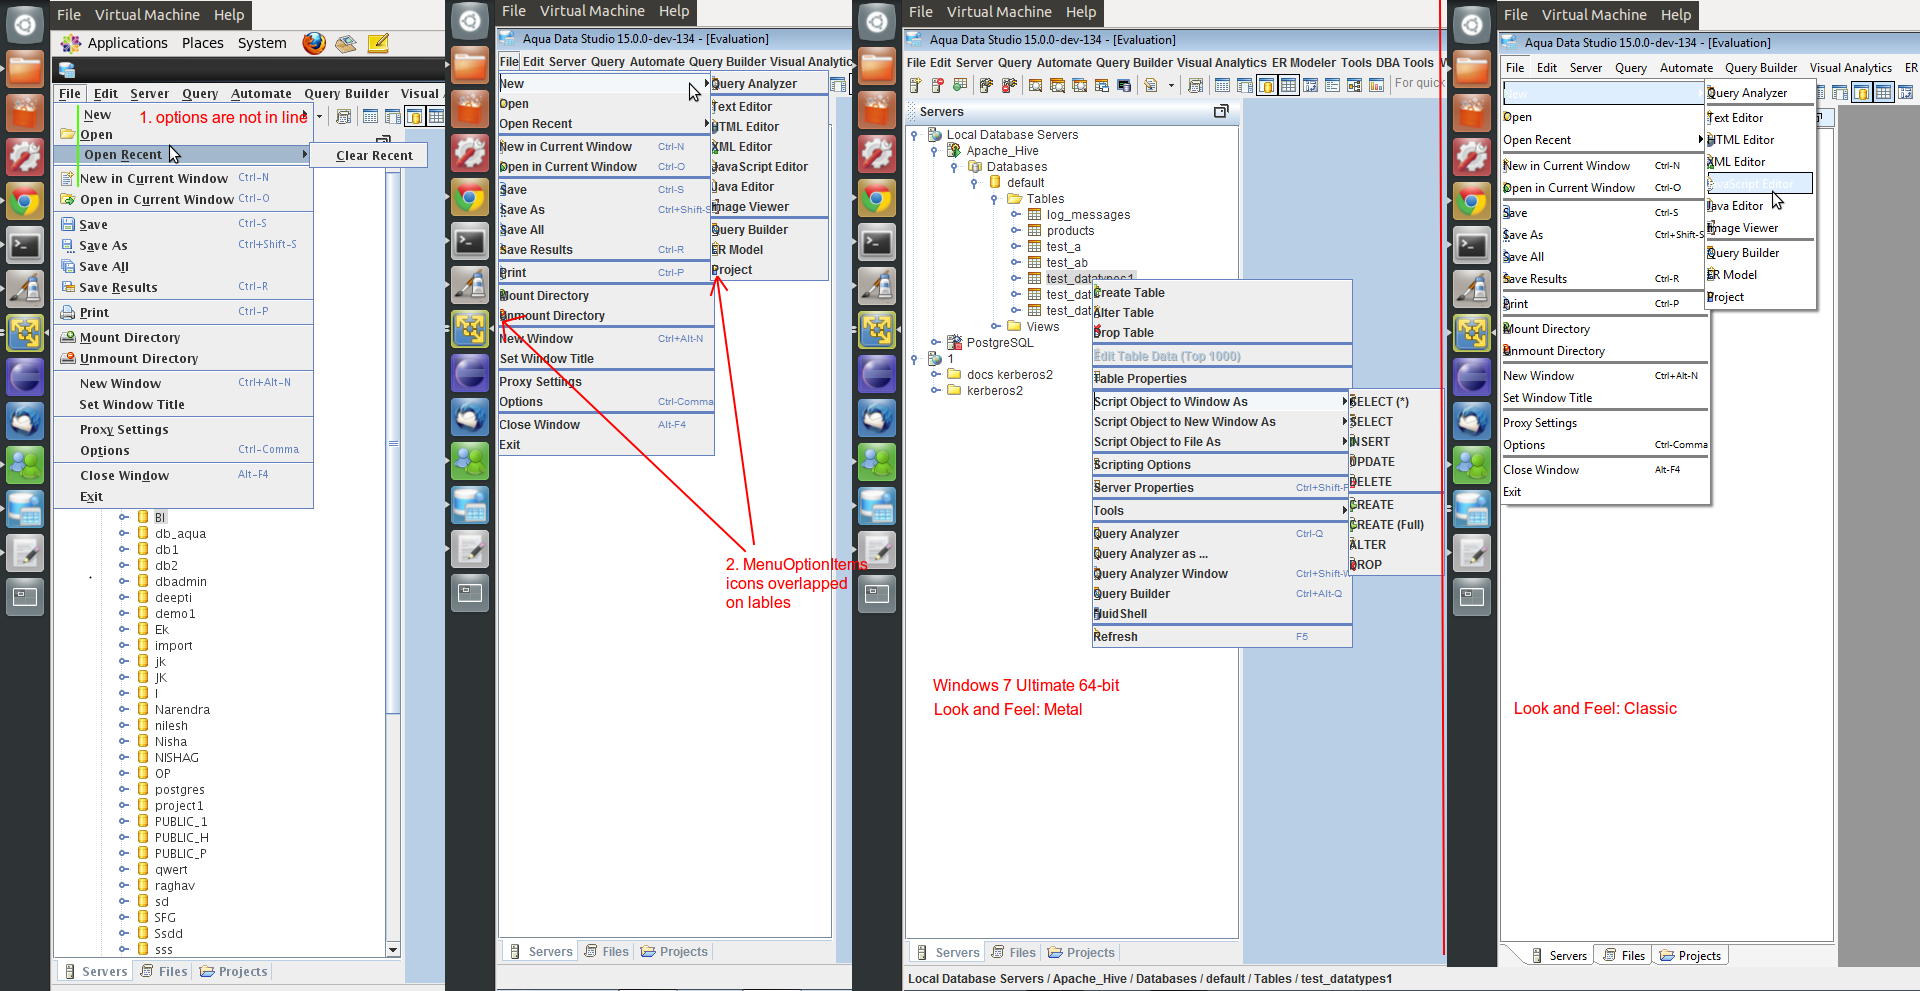
Task: Click the mail package icon in GNOME panel
Action: 346,43
